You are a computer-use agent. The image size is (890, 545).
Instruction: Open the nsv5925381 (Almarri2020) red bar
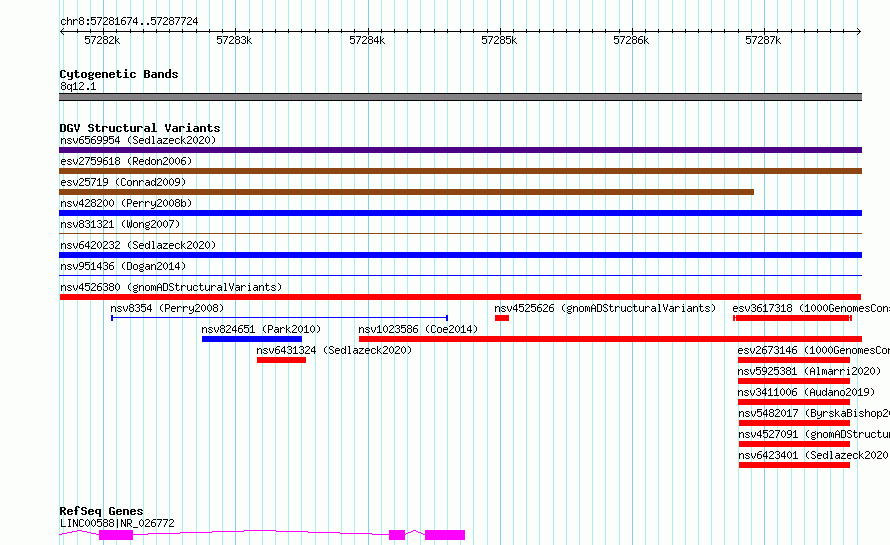794,381
